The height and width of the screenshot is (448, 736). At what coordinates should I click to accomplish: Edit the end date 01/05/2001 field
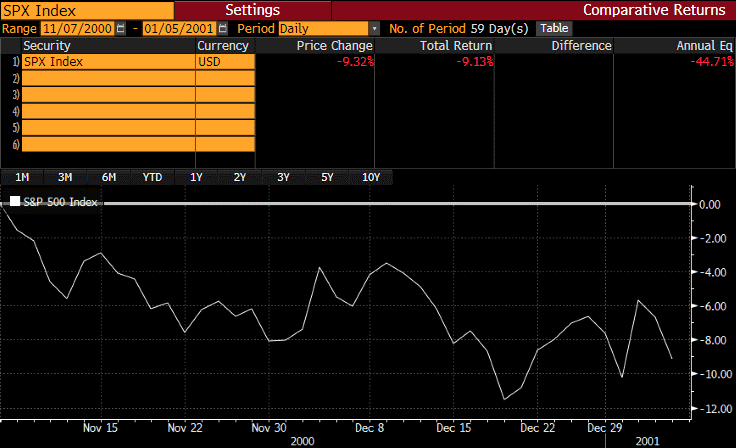point(179,29)
